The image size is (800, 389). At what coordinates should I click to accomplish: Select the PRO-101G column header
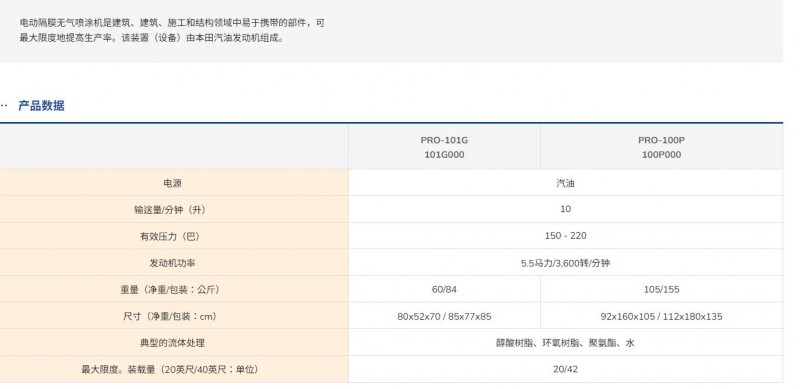tap(444, 147)
